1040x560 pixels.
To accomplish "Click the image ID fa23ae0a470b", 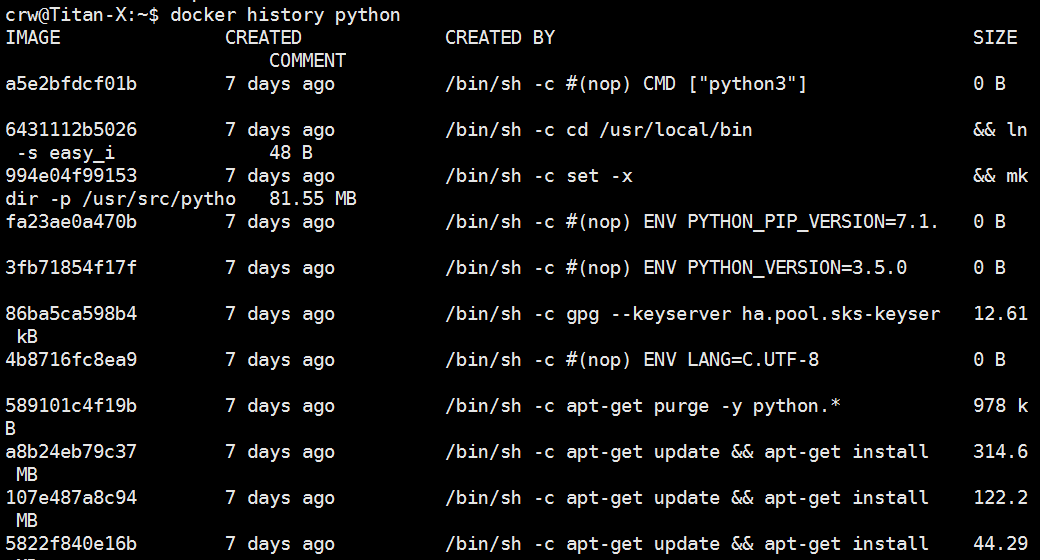I will click(71, 222).
